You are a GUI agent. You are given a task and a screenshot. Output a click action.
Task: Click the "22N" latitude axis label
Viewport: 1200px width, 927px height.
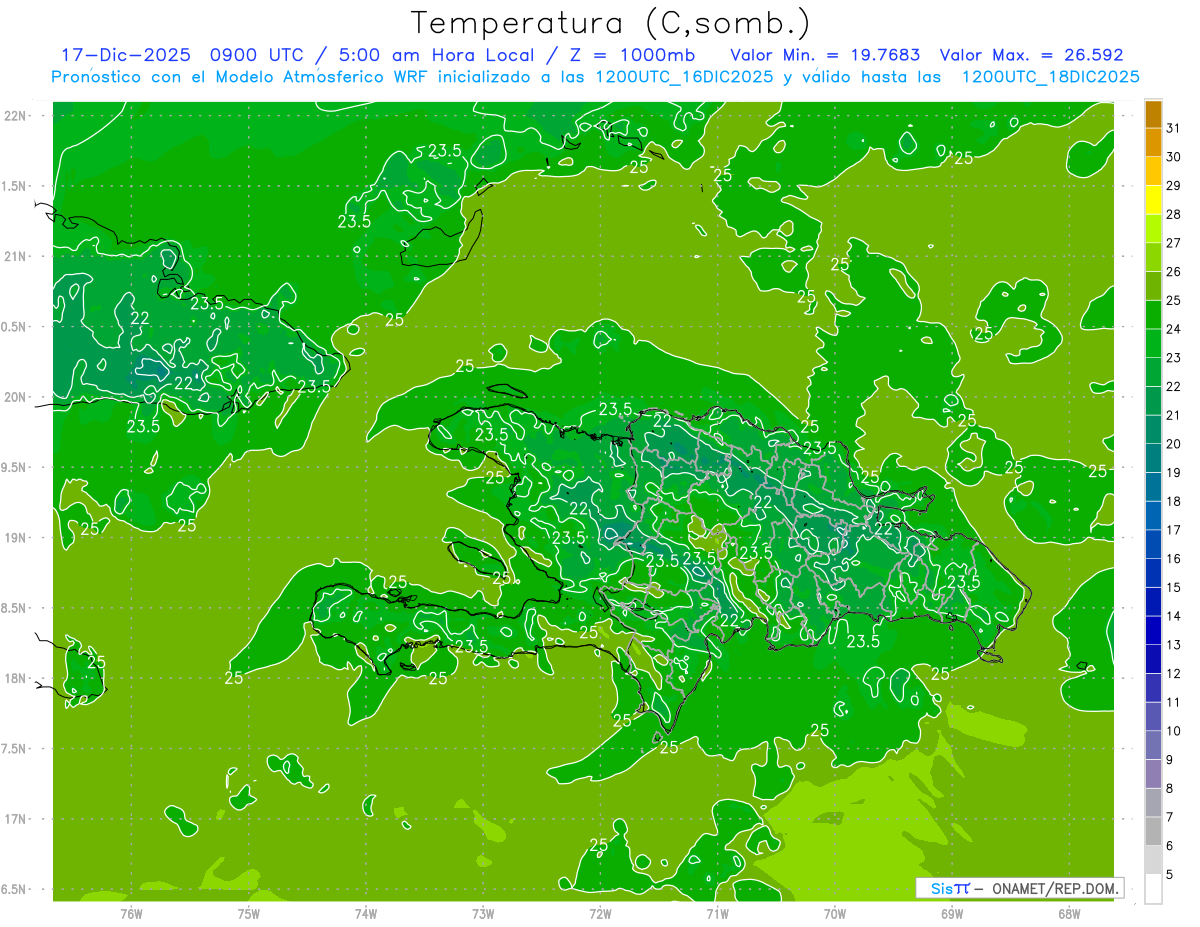tap(17, 116)
